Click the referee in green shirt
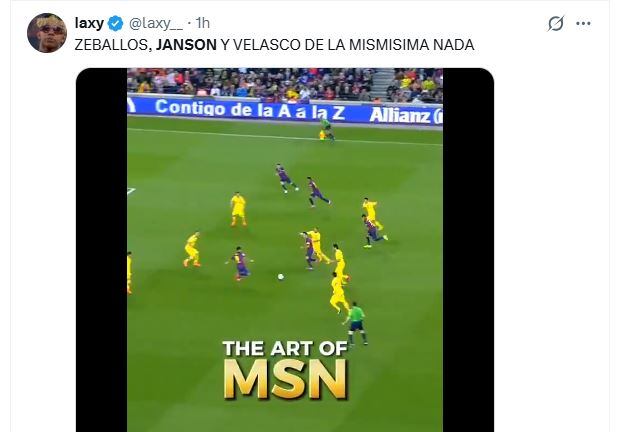 pos(356,323)
